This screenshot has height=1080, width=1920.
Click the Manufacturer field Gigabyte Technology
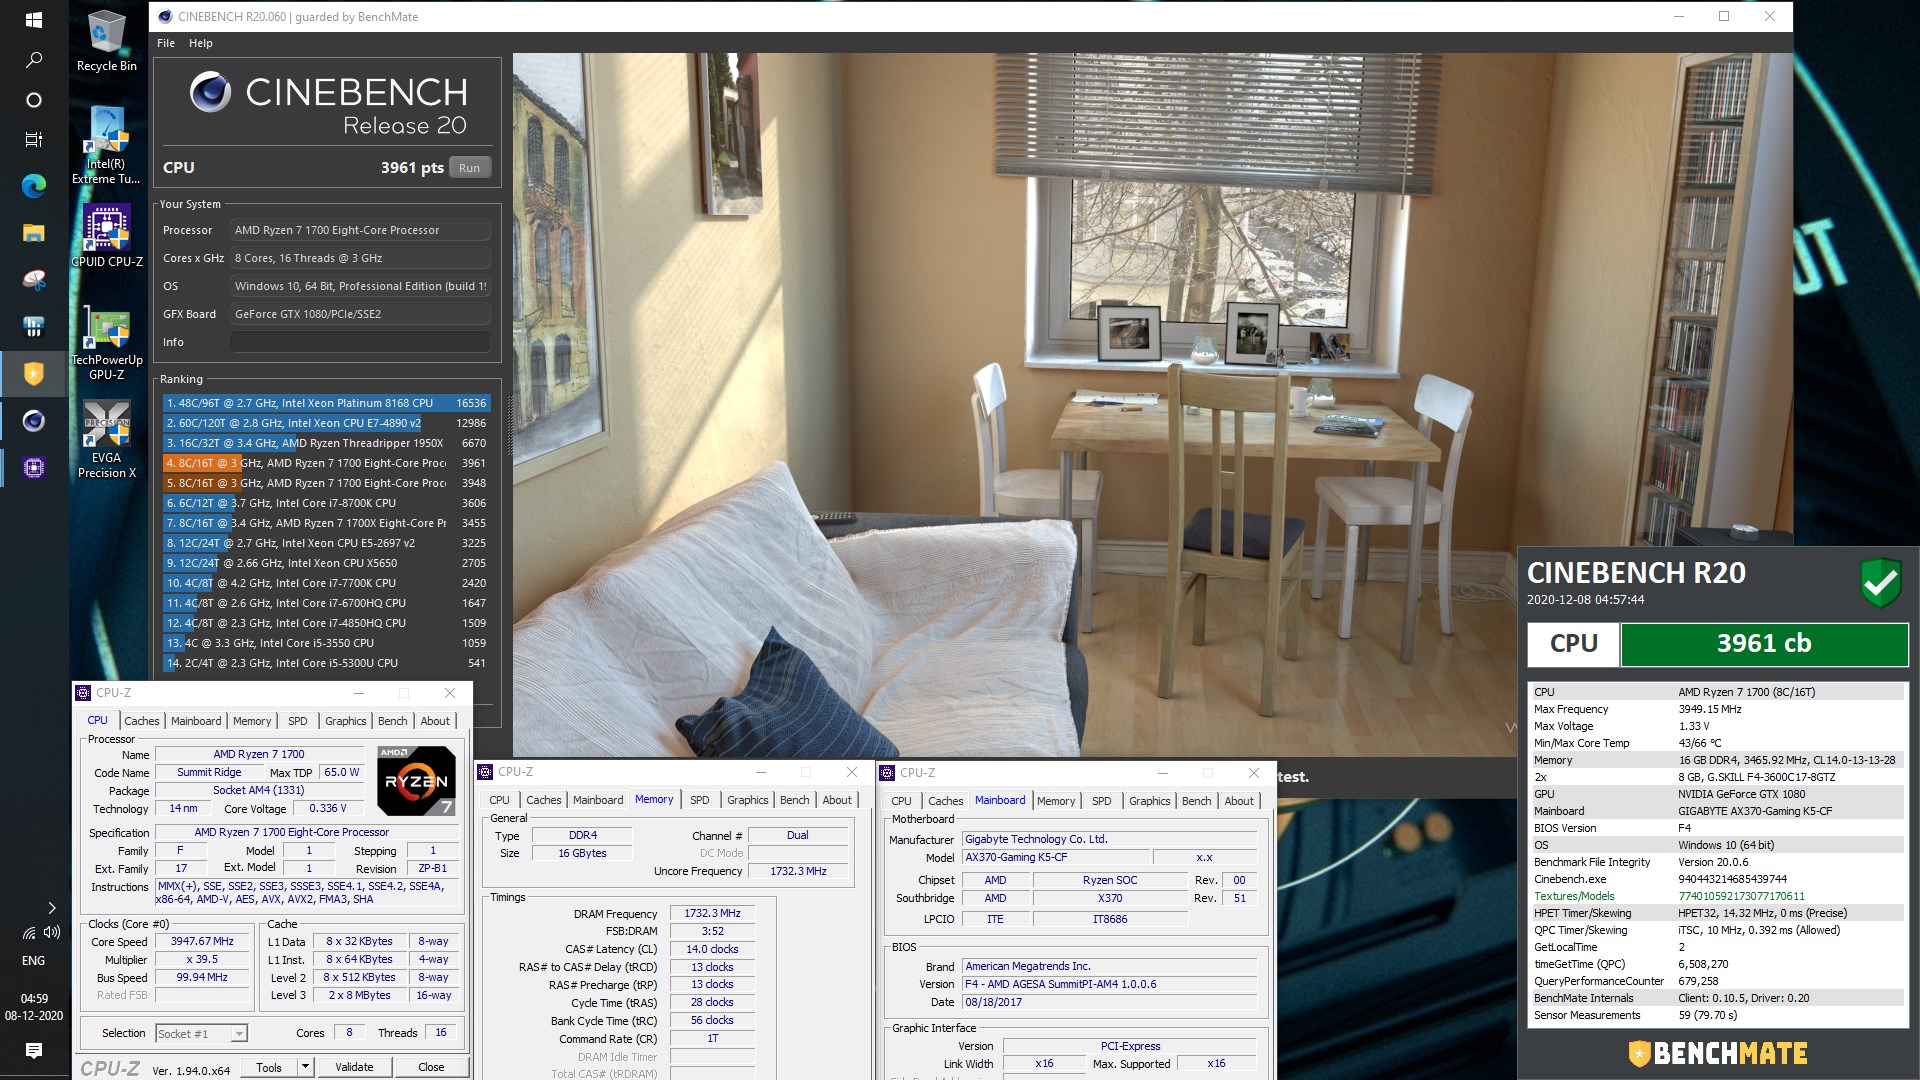[1109, 840]
